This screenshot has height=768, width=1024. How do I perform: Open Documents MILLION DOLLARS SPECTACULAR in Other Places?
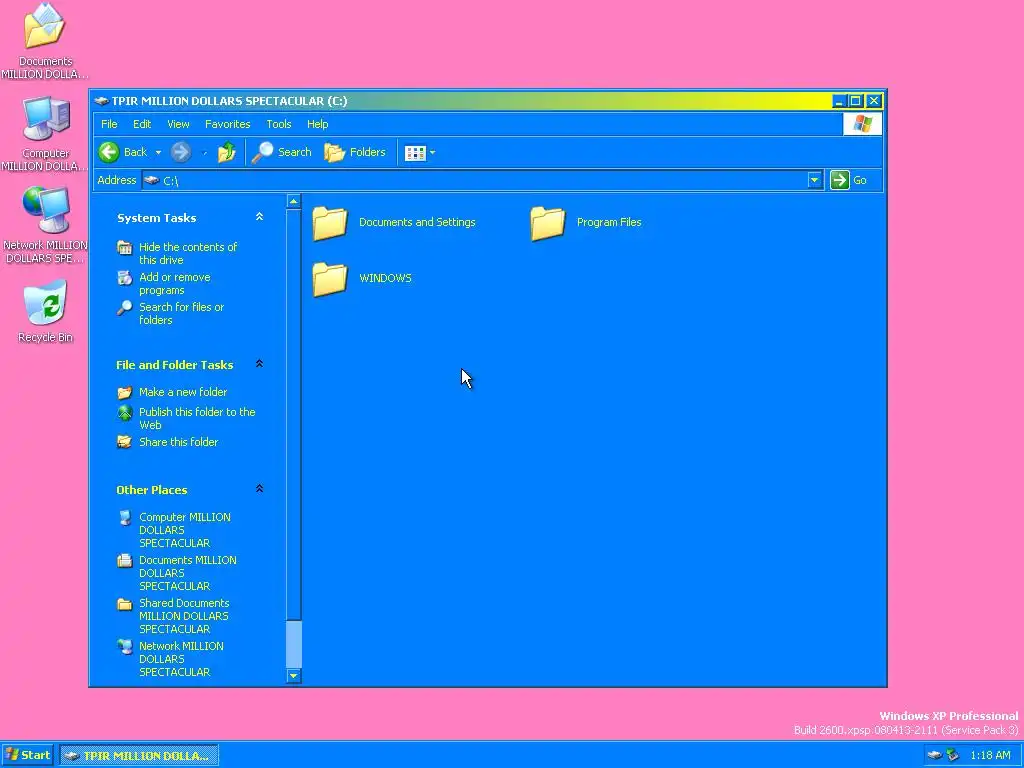pos(187,573)
